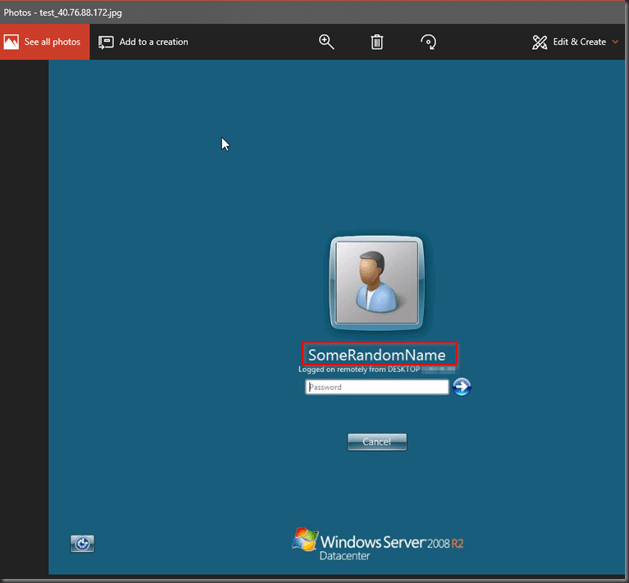Click the Windows Server 2008 R2 text

(392, 541)
